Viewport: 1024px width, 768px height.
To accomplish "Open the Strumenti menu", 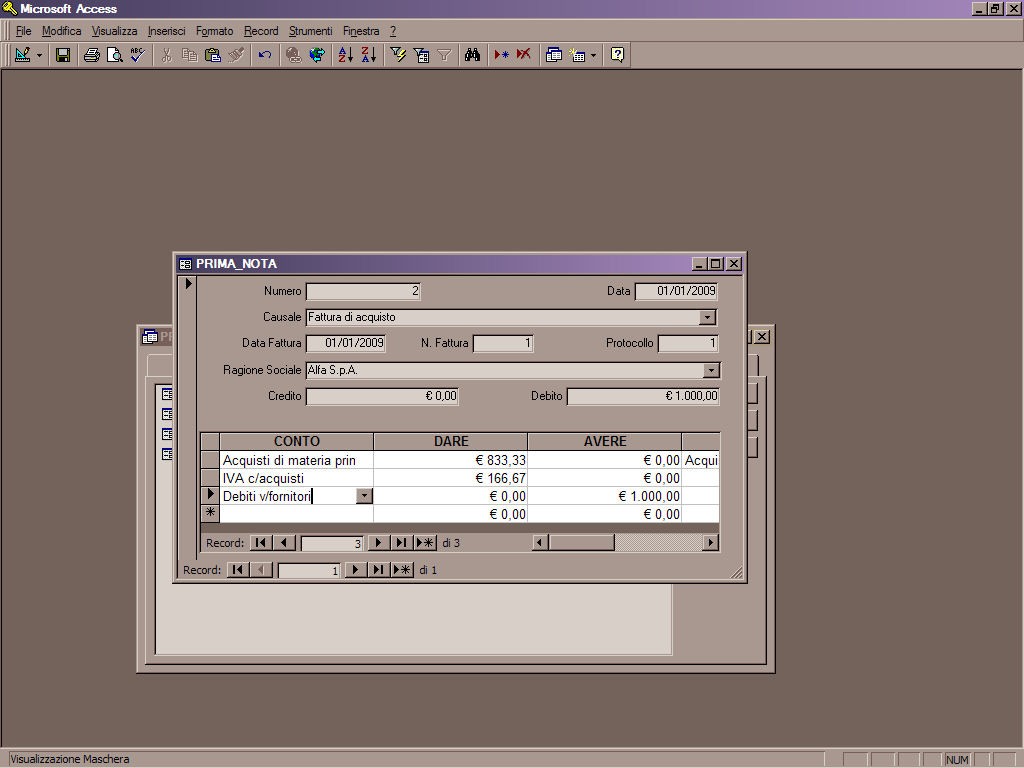I will (310, 31).
